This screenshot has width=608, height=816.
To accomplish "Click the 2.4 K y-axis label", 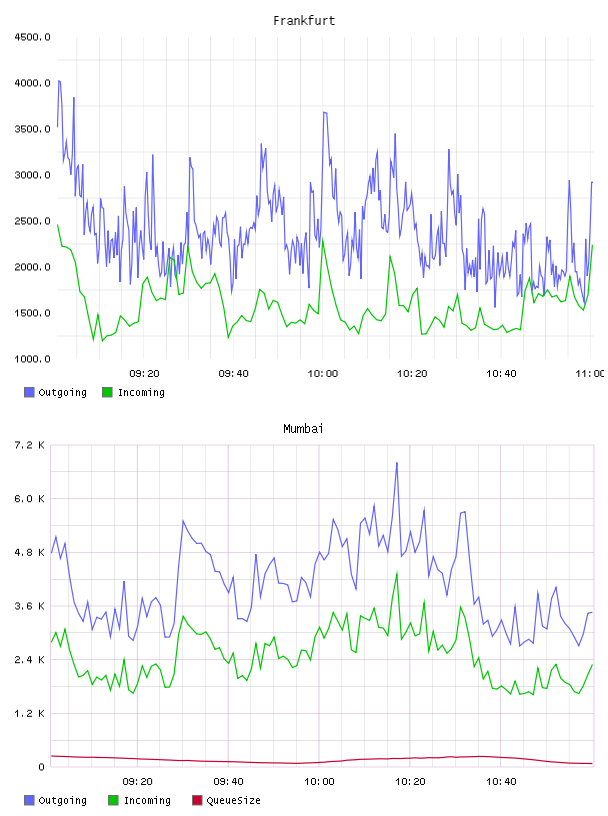I will click(29, 660).
